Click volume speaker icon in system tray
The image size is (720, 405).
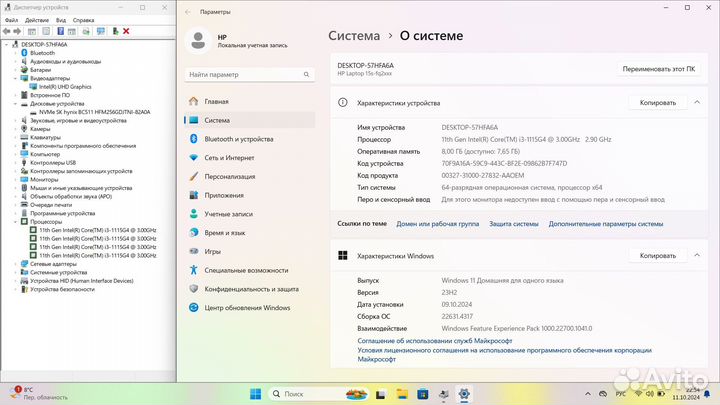coord(650,394)
